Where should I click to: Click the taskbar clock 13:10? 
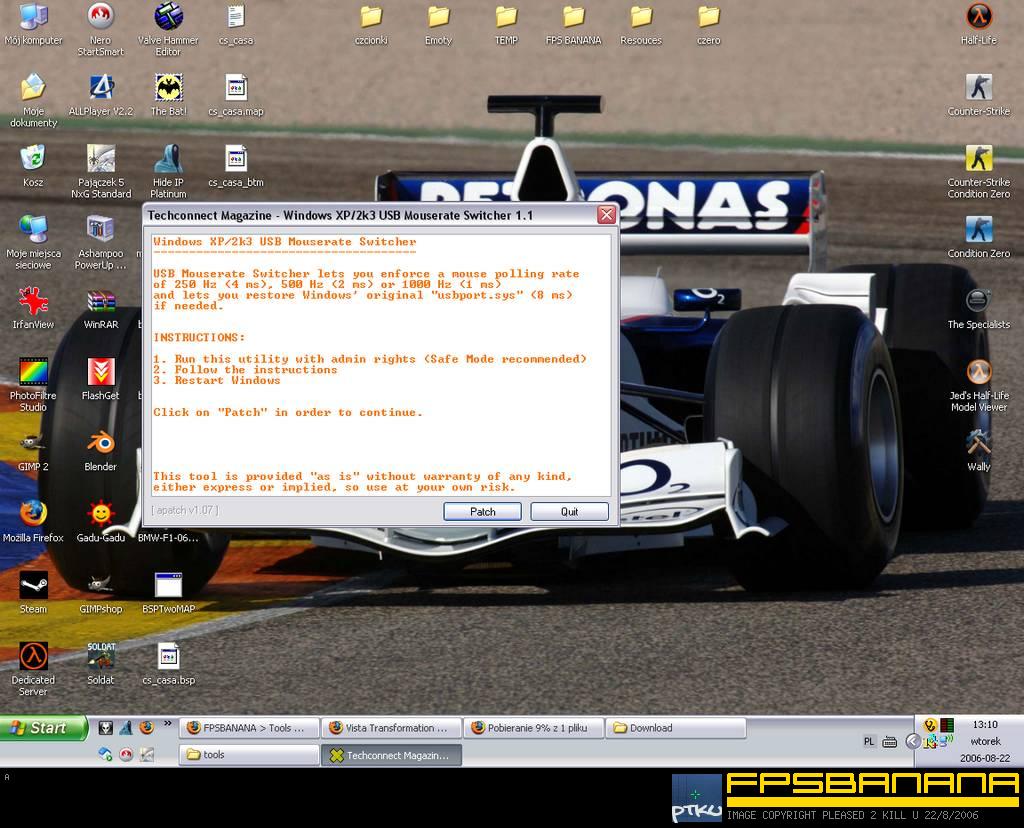click(985, 724)
